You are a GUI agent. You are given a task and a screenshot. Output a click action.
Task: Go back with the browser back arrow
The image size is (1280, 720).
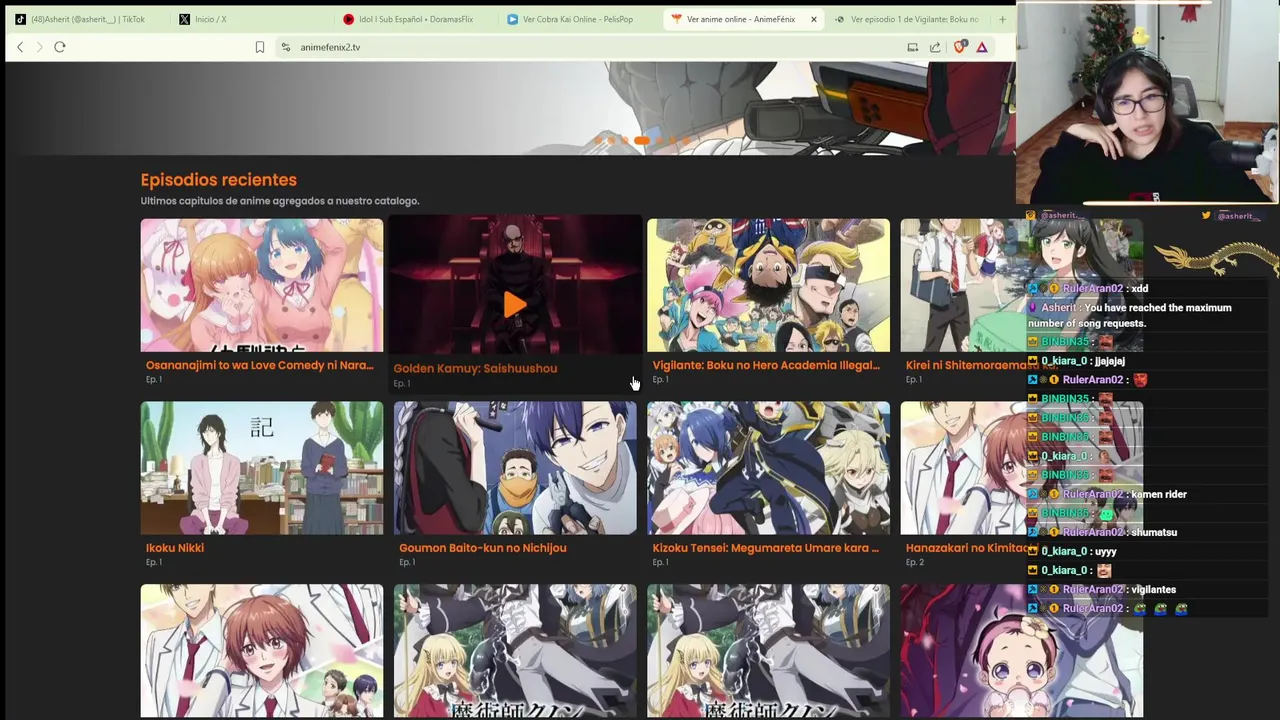pyautogui.click(x=20, y=47)
